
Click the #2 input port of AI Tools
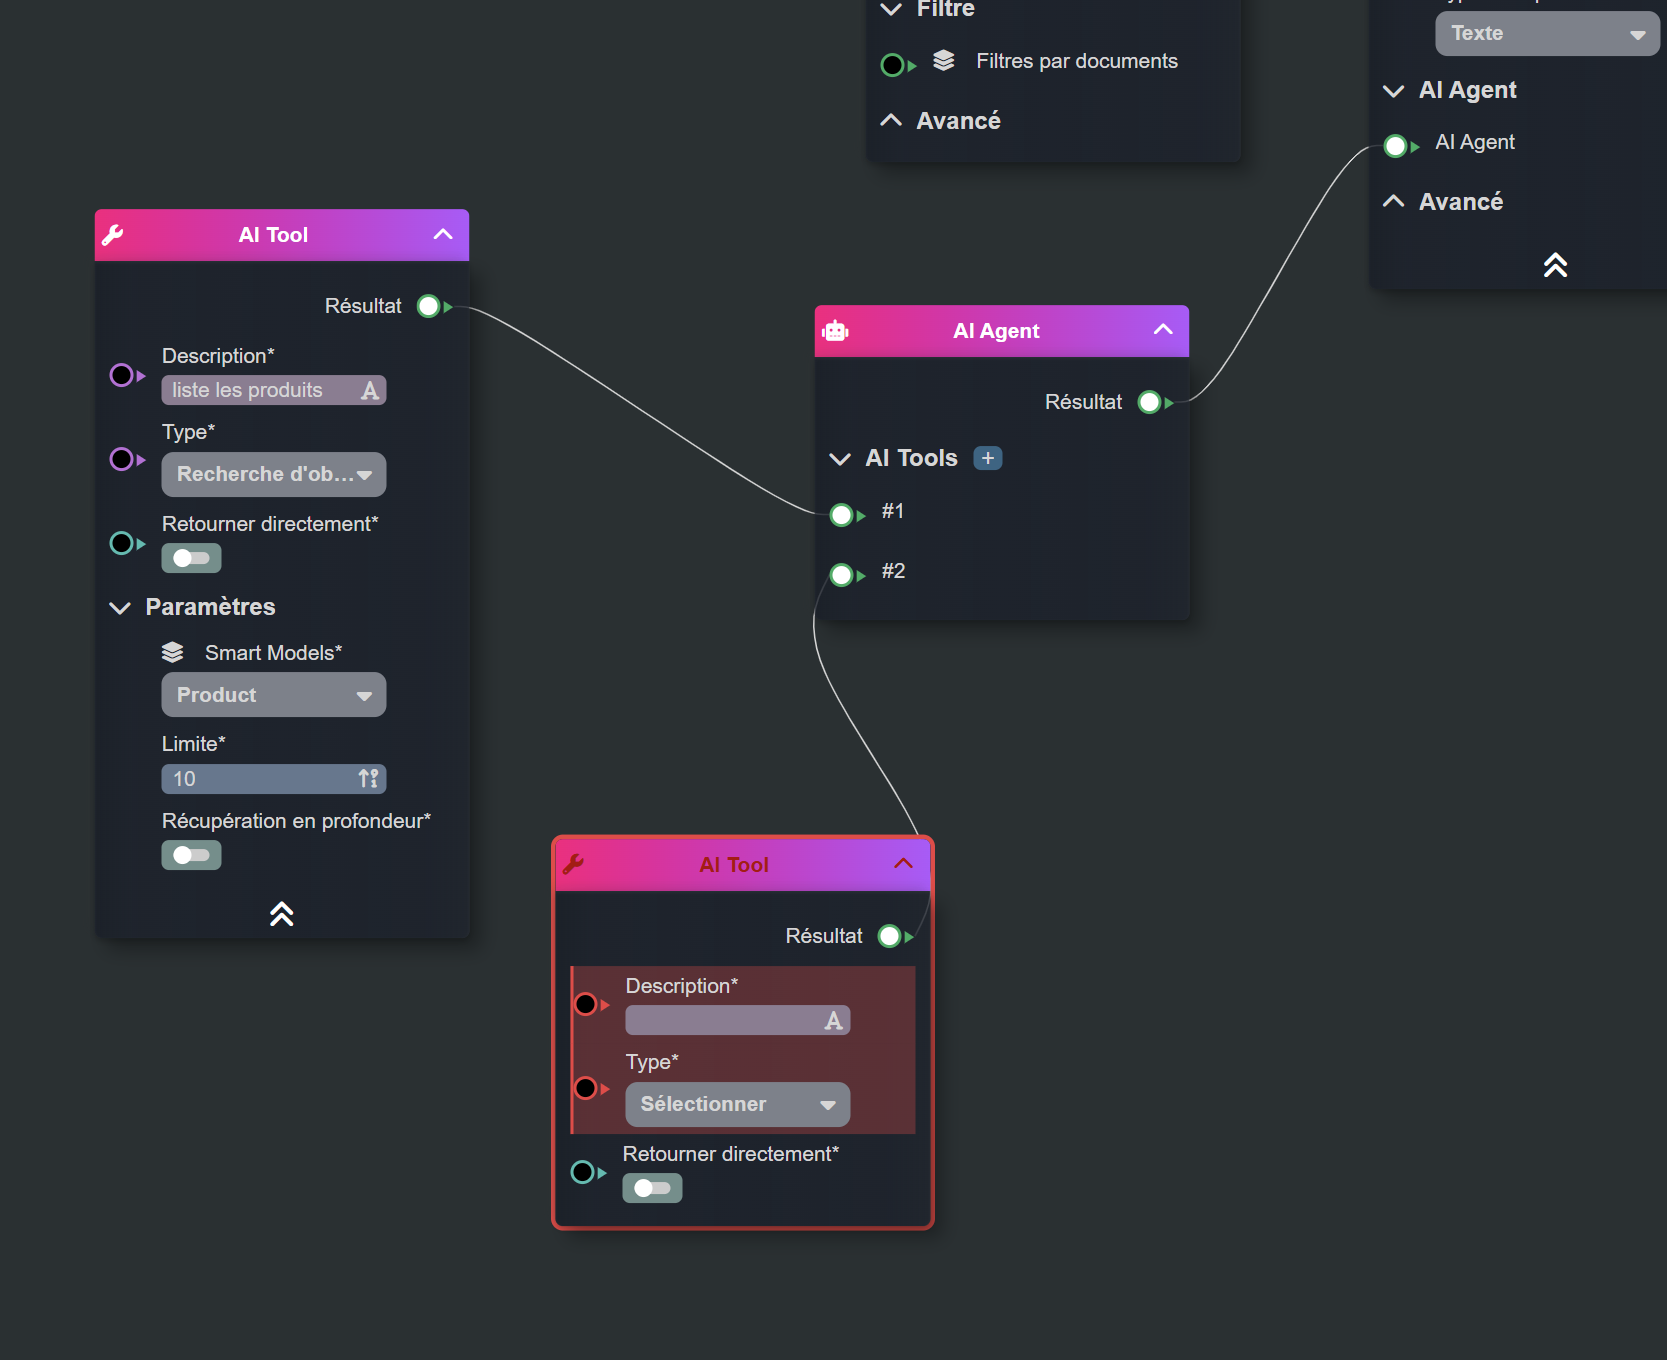(842, 575)
